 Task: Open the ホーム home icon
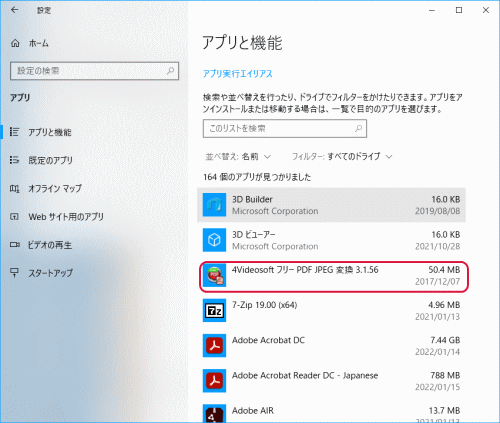15,43
